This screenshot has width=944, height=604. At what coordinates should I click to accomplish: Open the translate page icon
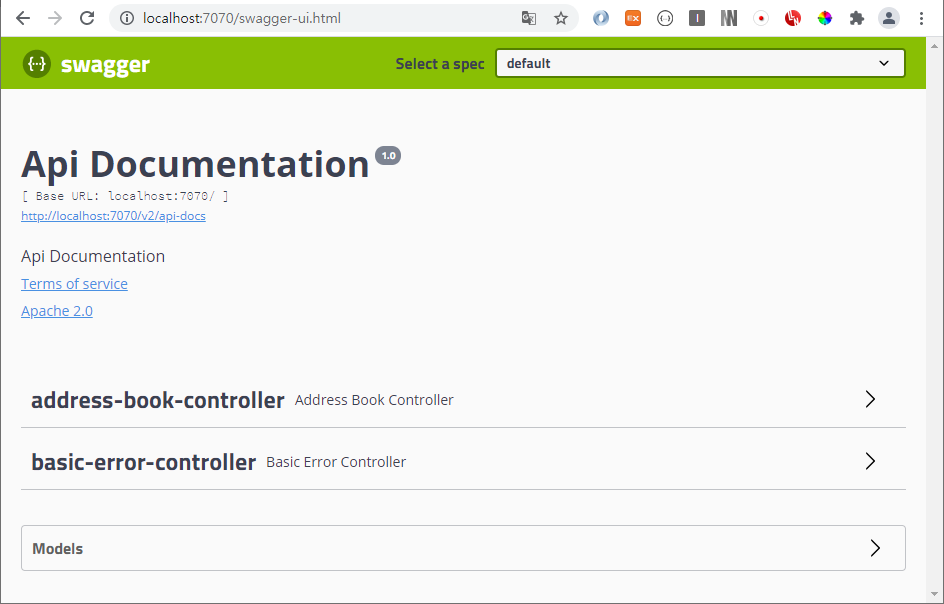click(529, 18)
